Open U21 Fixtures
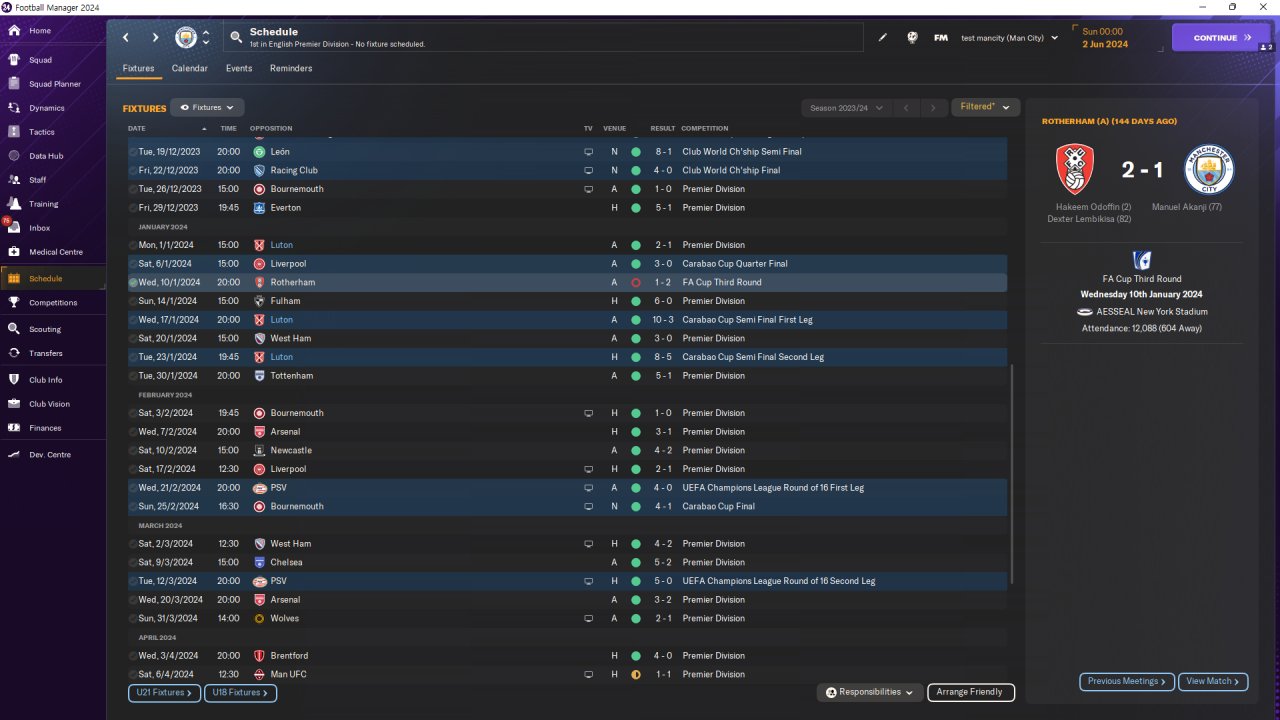 [164, 692]
